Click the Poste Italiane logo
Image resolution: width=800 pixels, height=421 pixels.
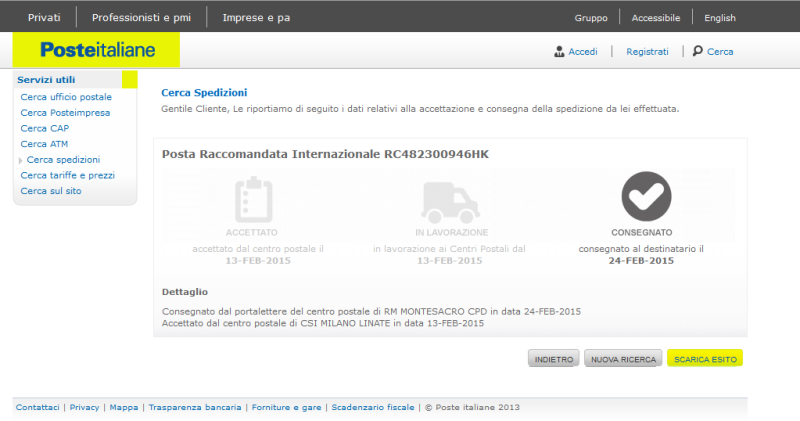click(x=97, y=50)
